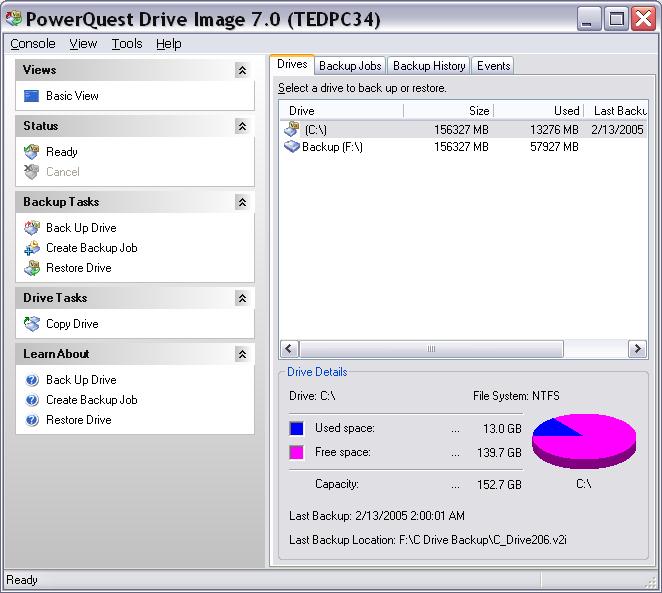Click Back Up Drive under Backup Tasks
662x593 pixels.
coord(81,228)
